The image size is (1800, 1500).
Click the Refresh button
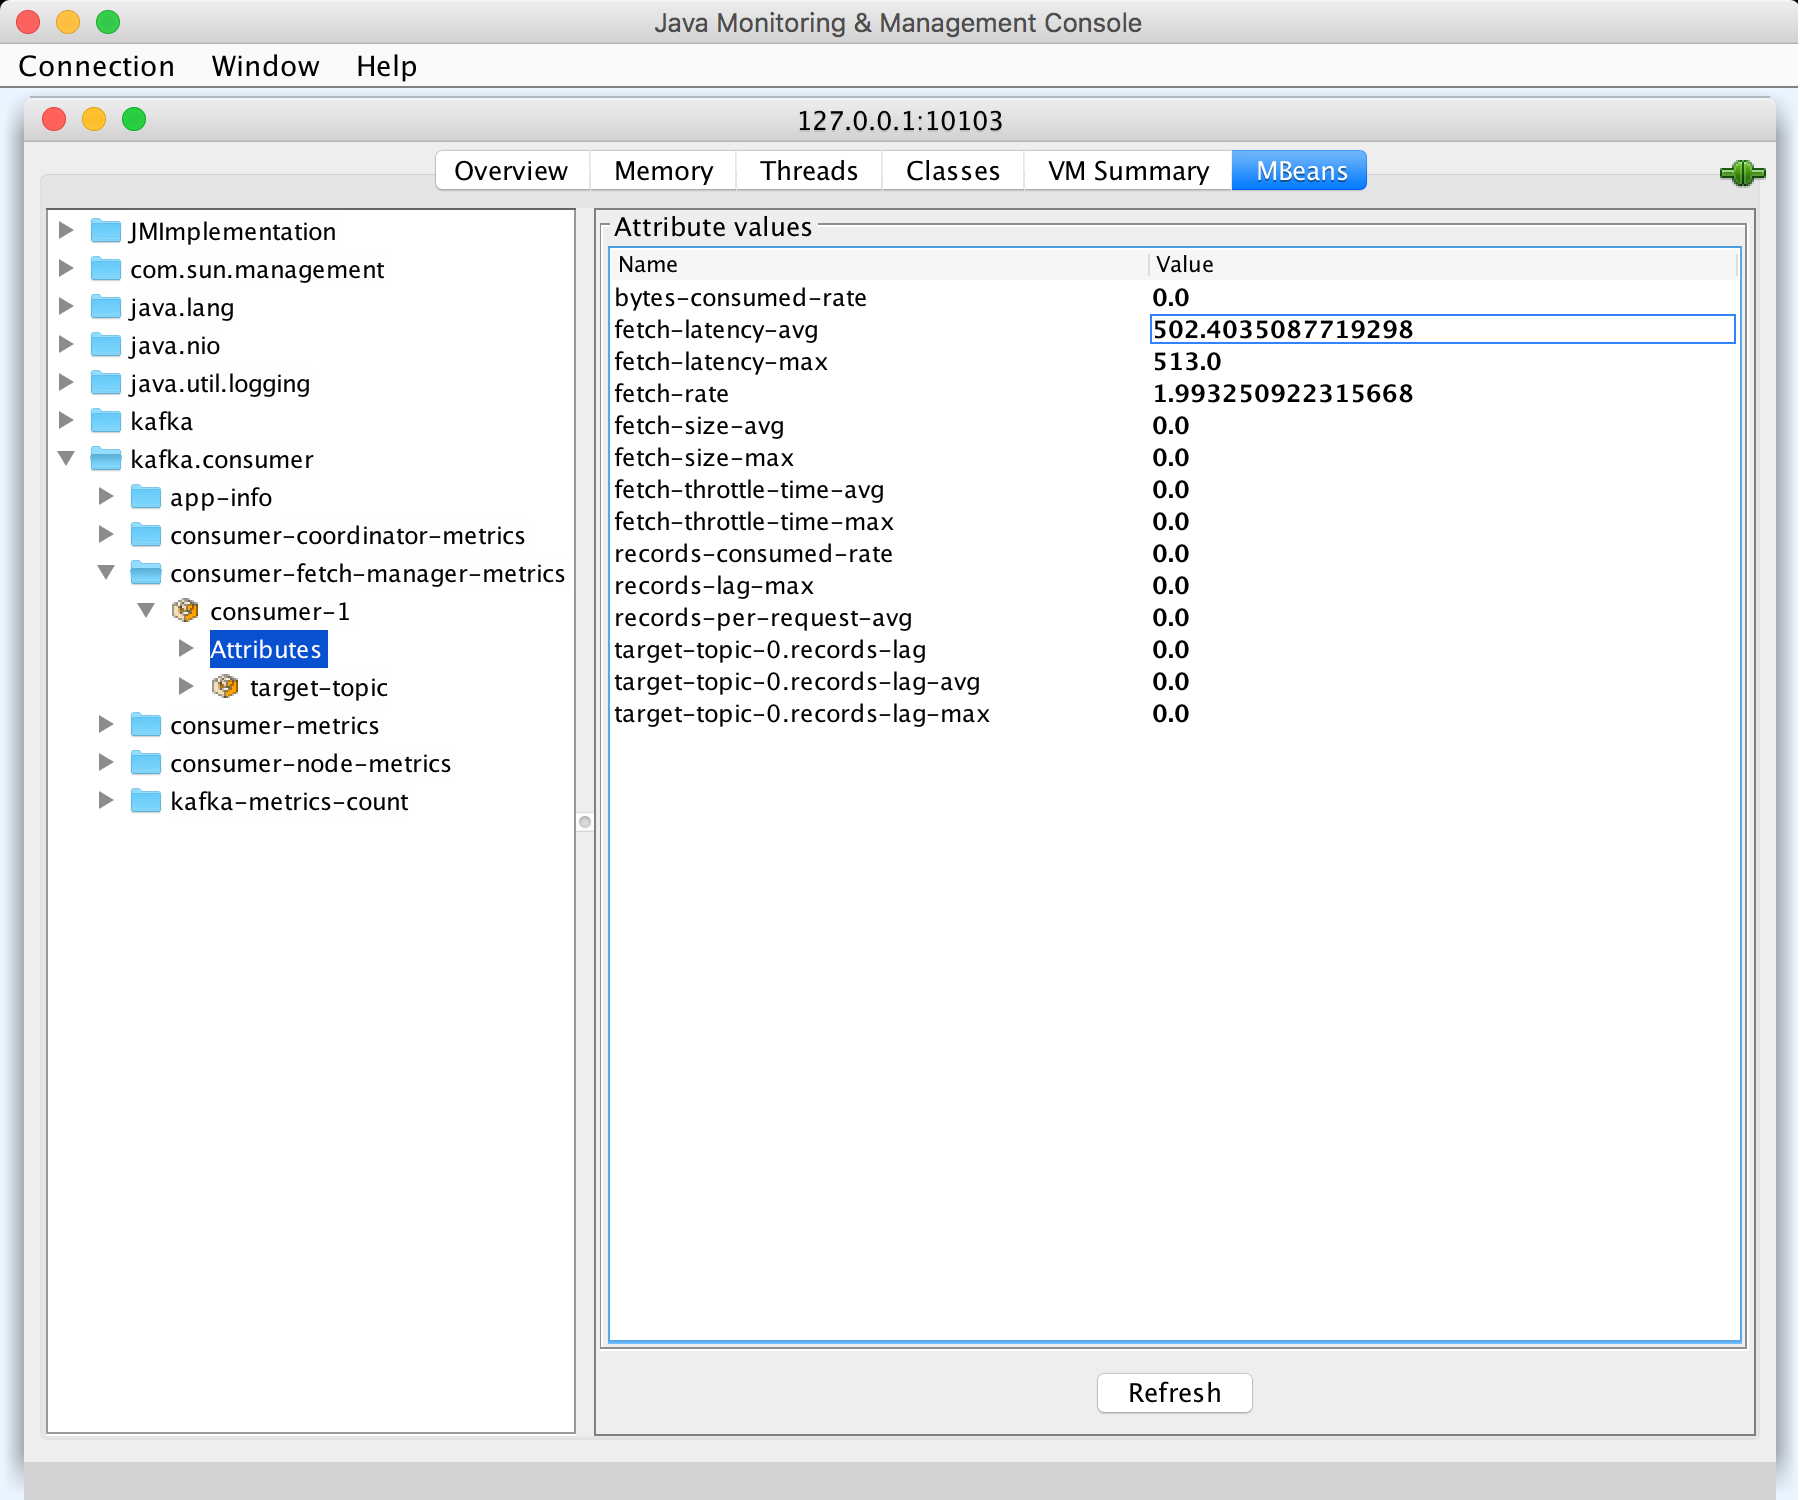1175,1393
